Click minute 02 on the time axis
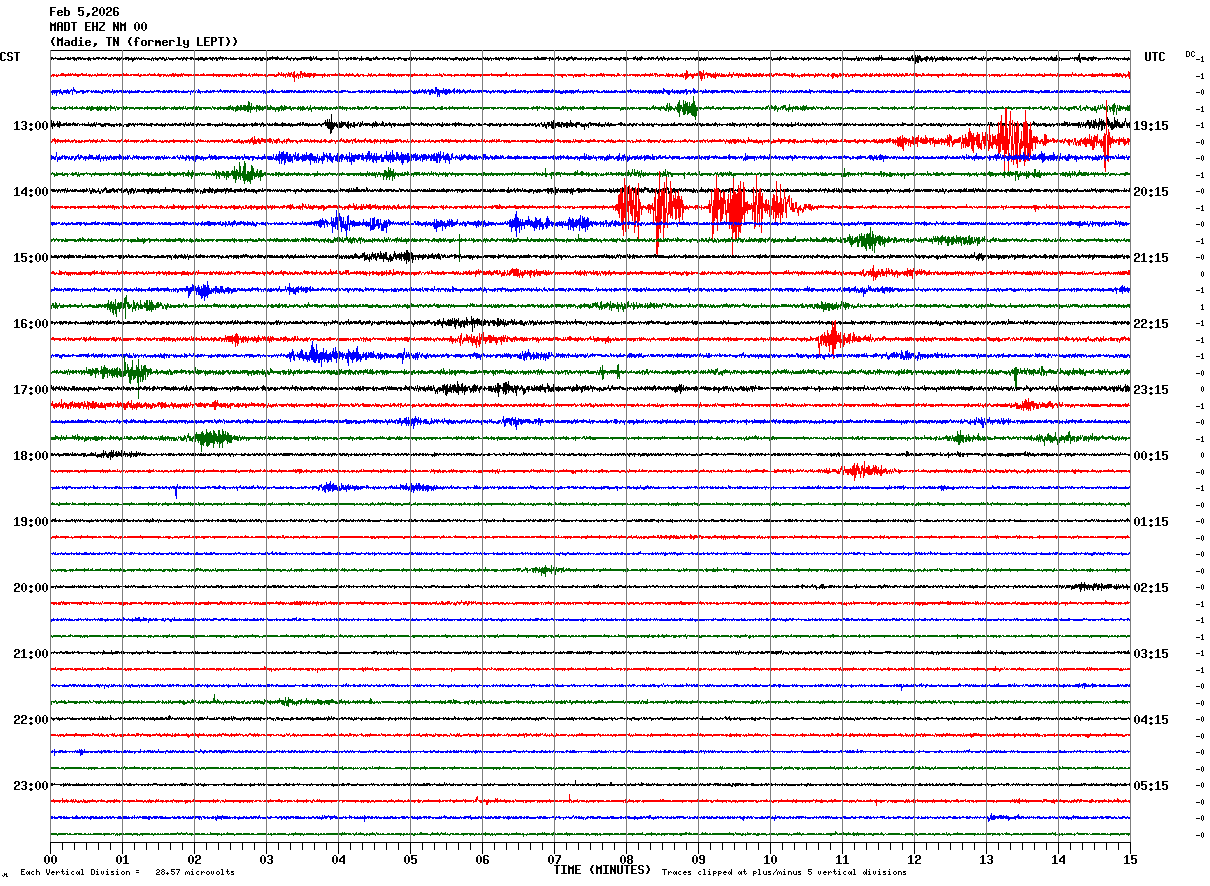 tap(194, 859)
